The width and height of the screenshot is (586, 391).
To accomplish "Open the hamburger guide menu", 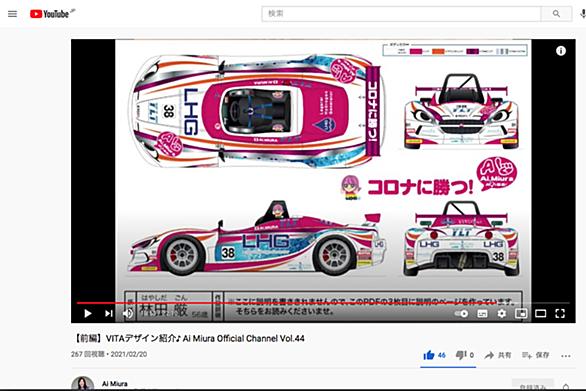I will tap(12, 14).
